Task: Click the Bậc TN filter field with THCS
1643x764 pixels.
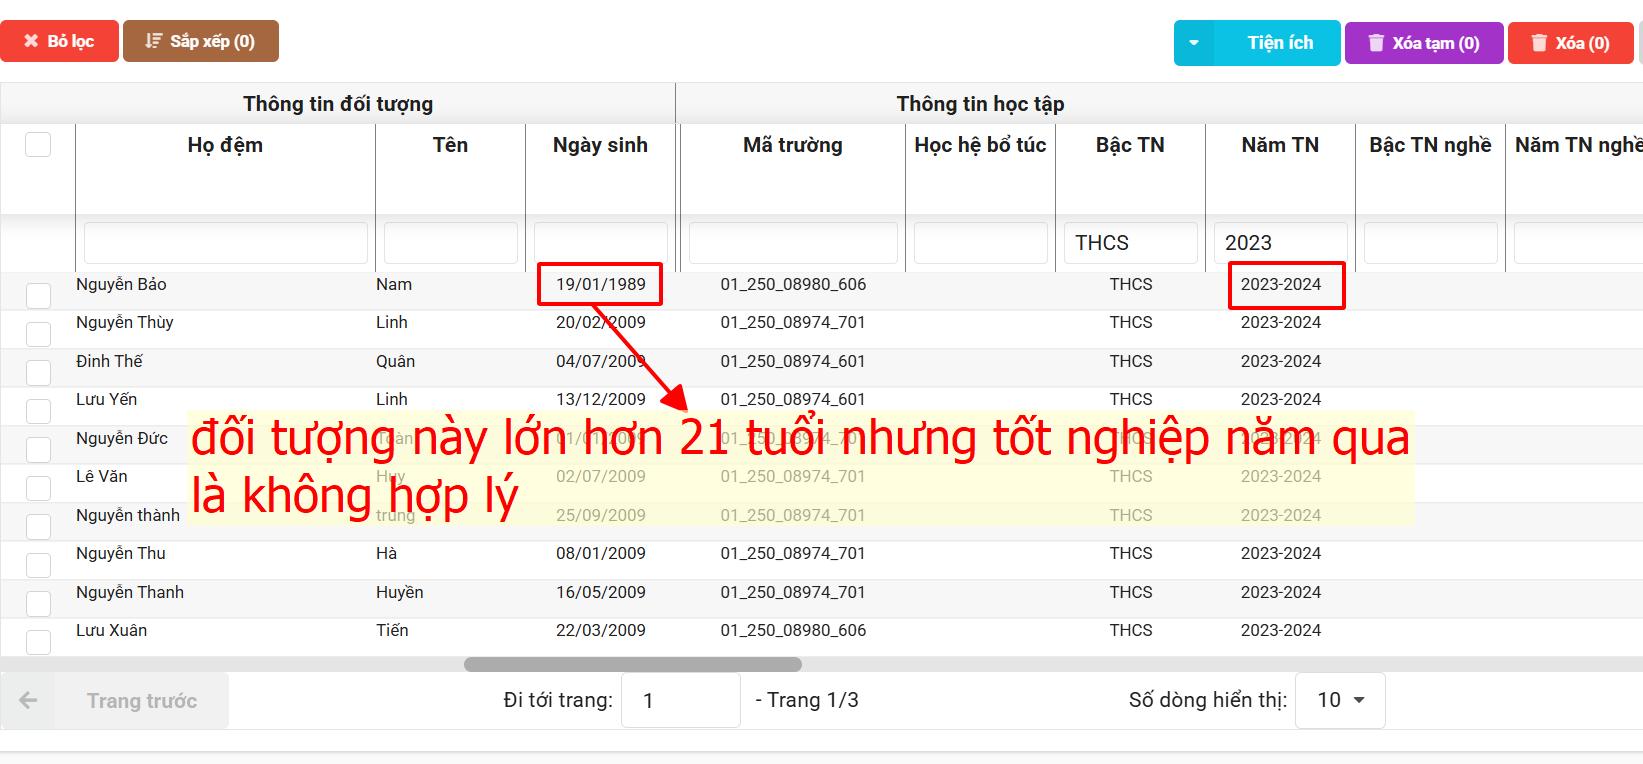Action: 1130,243
